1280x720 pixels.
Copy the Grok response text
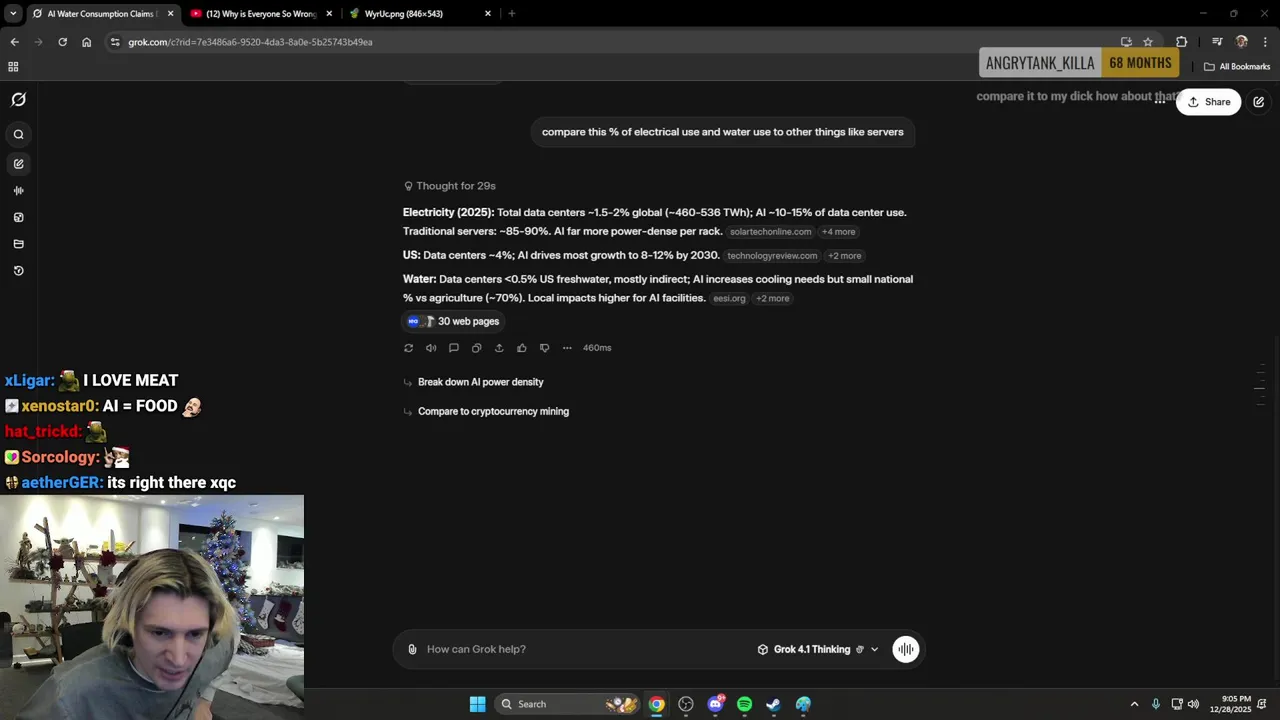[x=476, y=348]
